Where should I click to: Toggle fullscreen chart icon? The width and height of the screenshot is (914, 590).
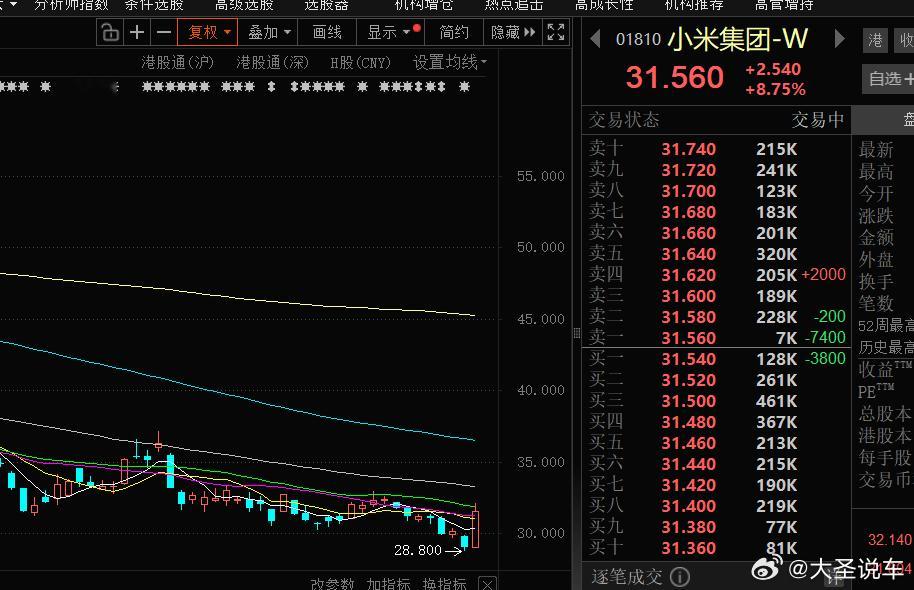(x=556, y=32)
